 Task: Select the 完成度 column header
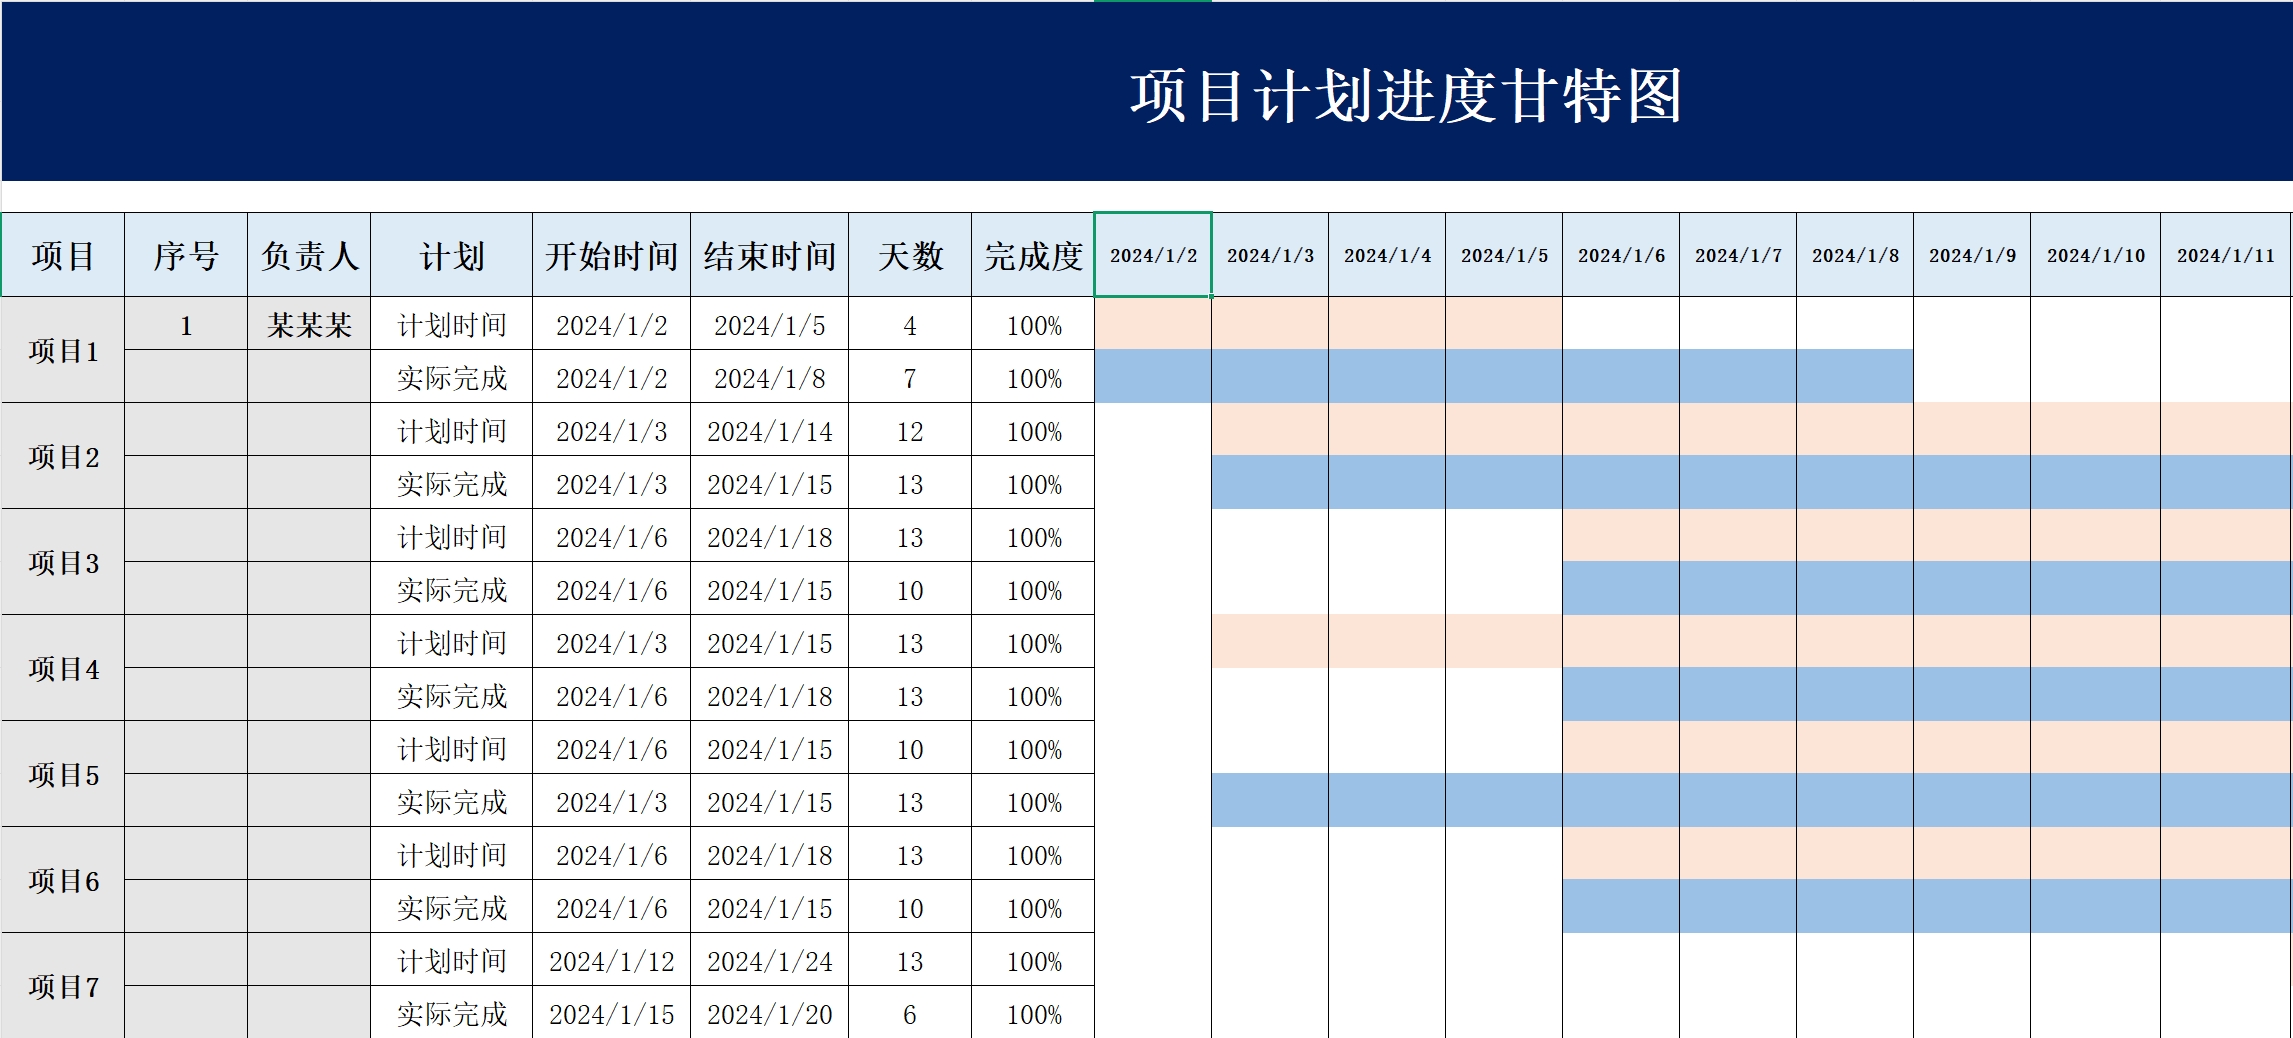coord(1033,255)
